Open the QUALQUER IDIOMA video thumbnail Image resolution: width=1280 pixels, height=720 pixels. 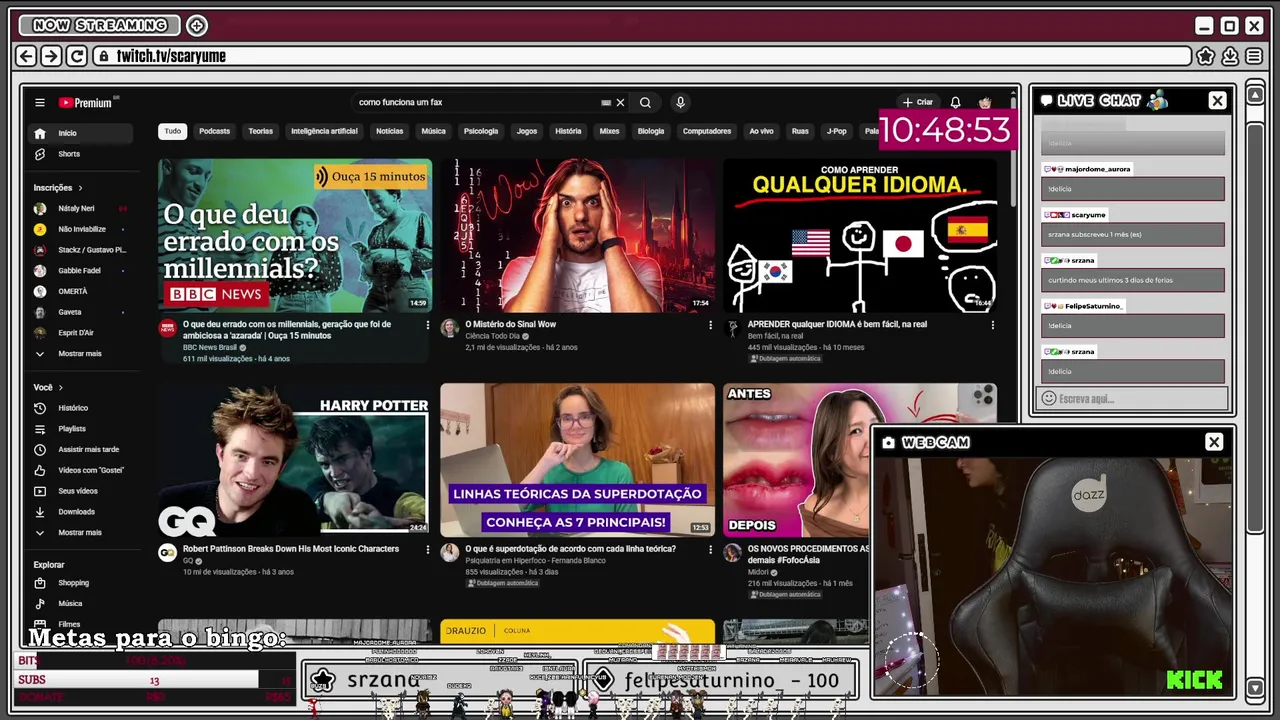(860, 235)
